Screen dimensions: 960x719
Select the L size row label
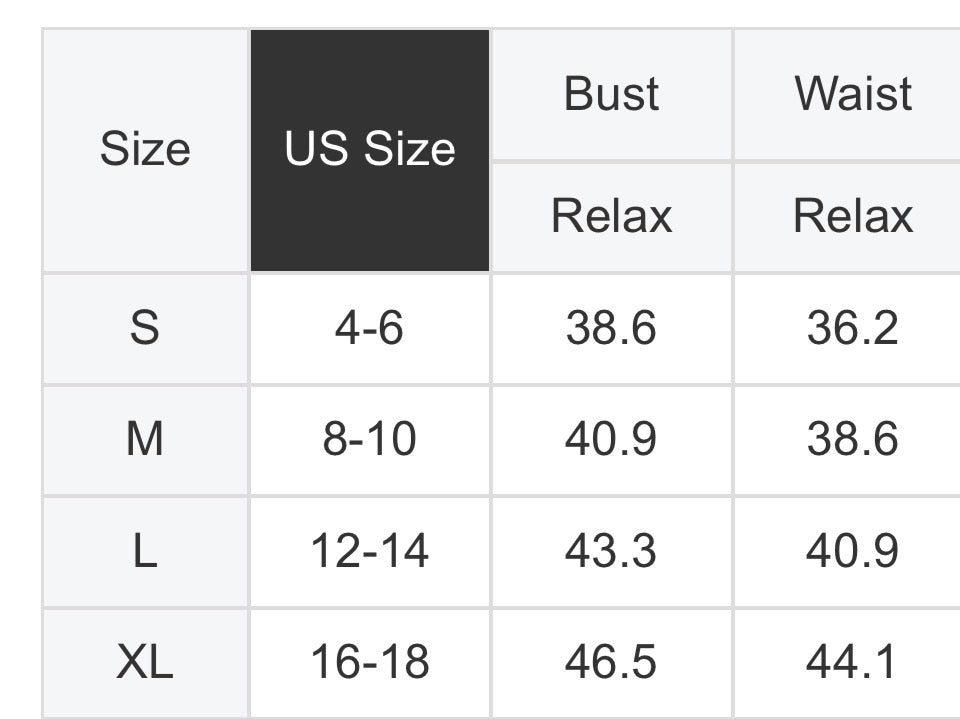[145, 551]
